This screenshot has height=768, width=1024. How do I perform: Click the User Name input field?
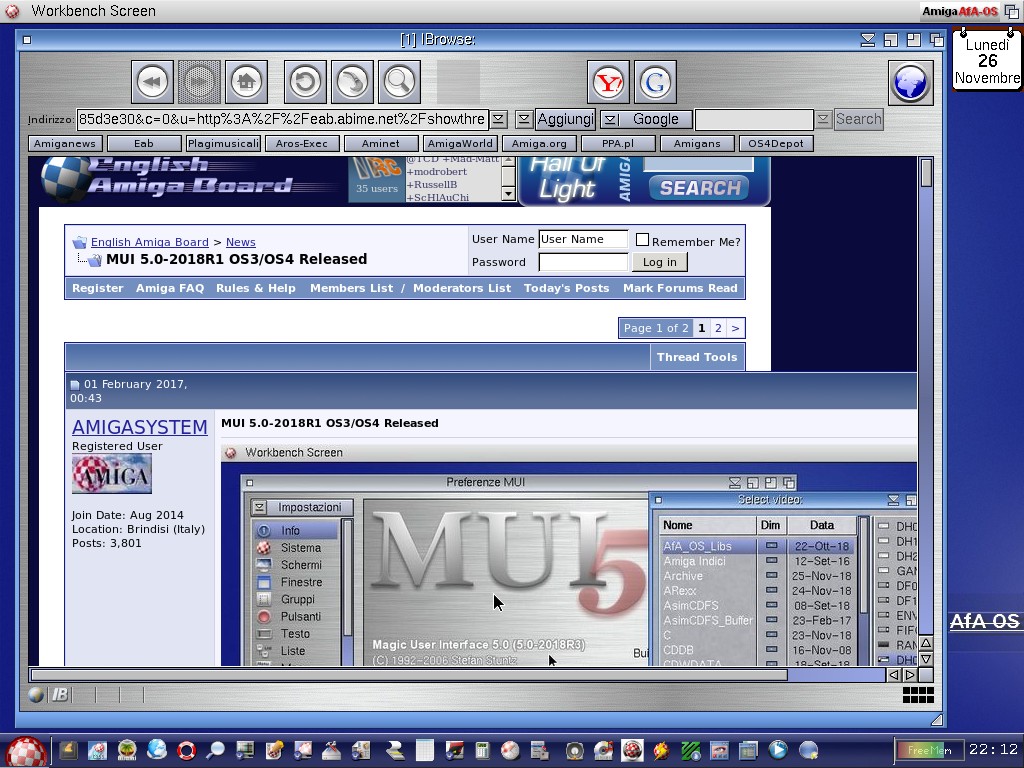tap(582, 240)
